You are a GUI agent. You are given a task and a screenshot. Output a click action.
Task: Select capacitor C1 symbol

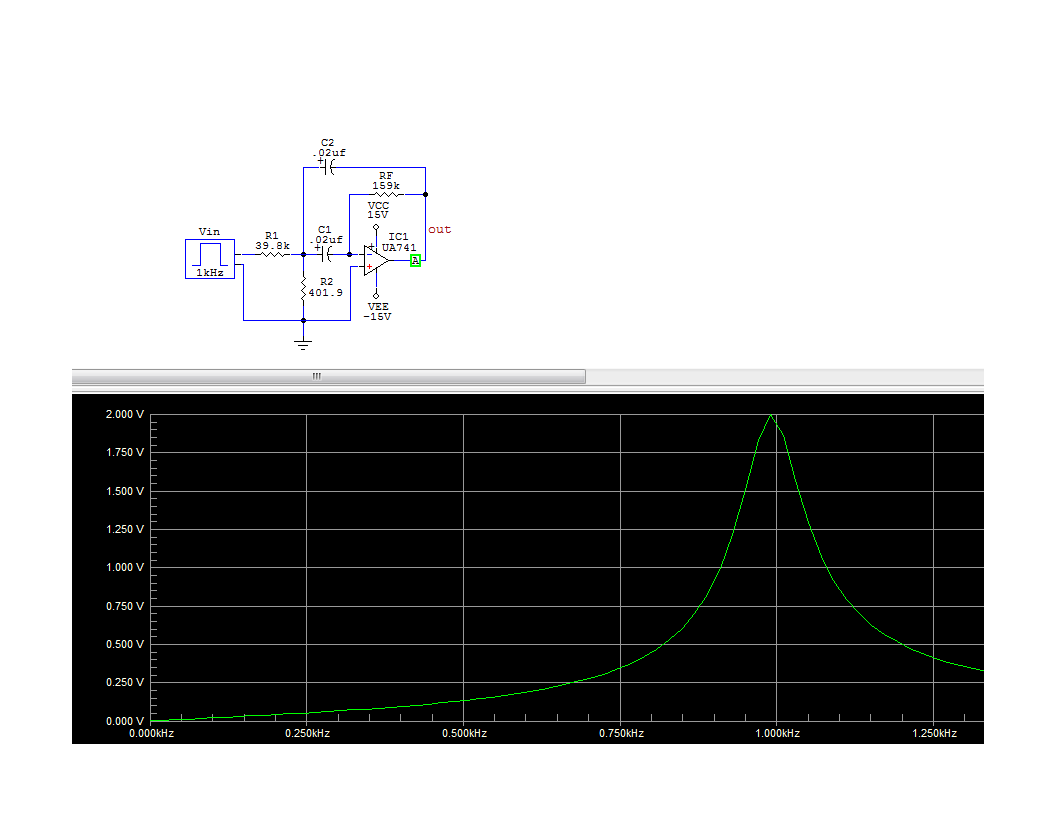(x=326, y=254)
